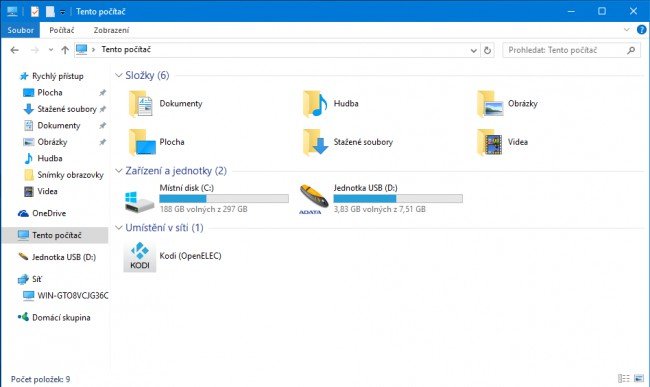The width and height of the screenshot is (650, 387).
Task: Open Snímky obrazovky folder in sidebar
Action: 63,175
